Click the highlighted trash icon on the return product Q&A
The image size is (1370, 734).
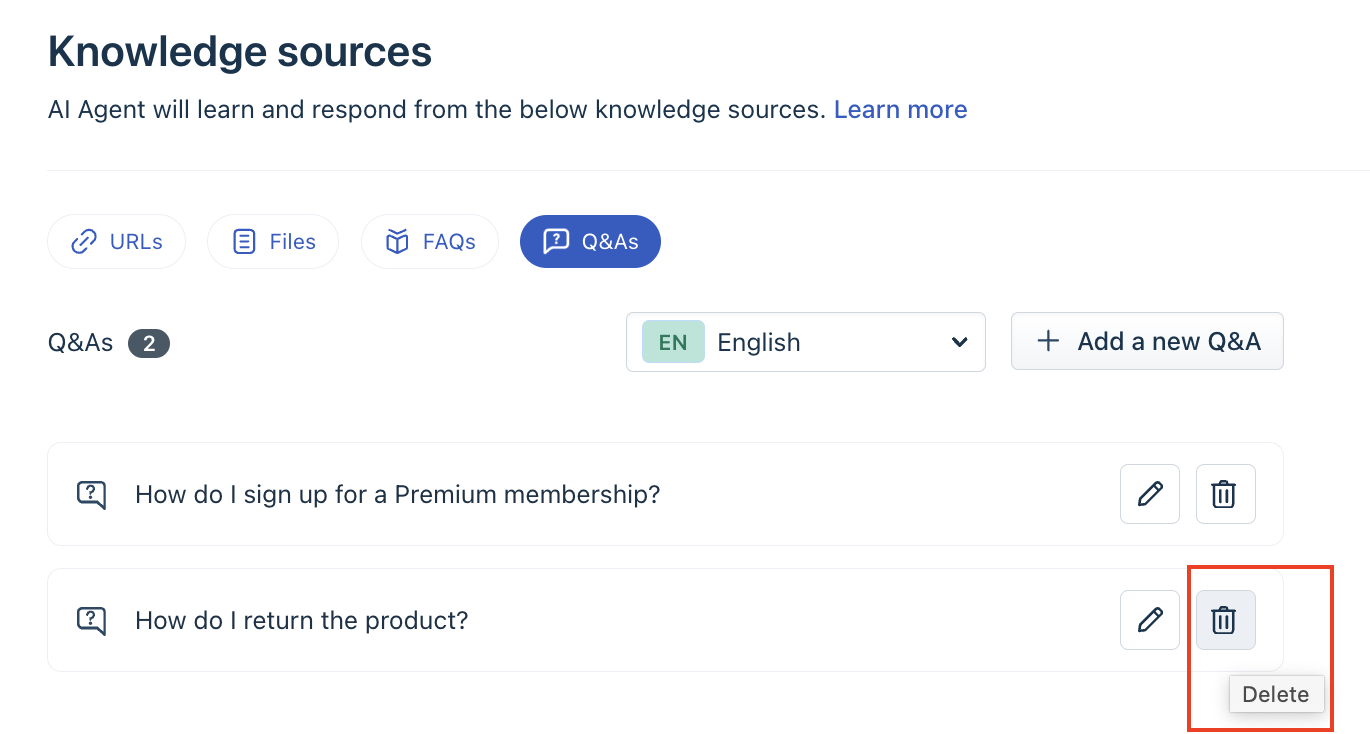coord(1225,620)
